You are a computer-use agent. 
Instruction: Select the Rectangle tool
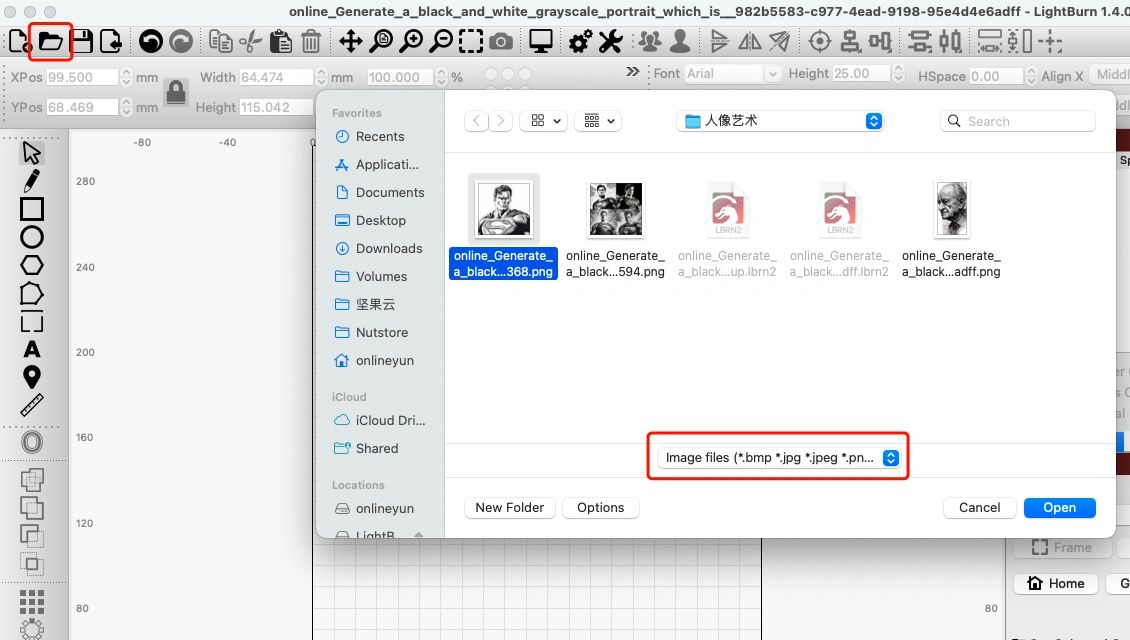click(x=31, y=209)
